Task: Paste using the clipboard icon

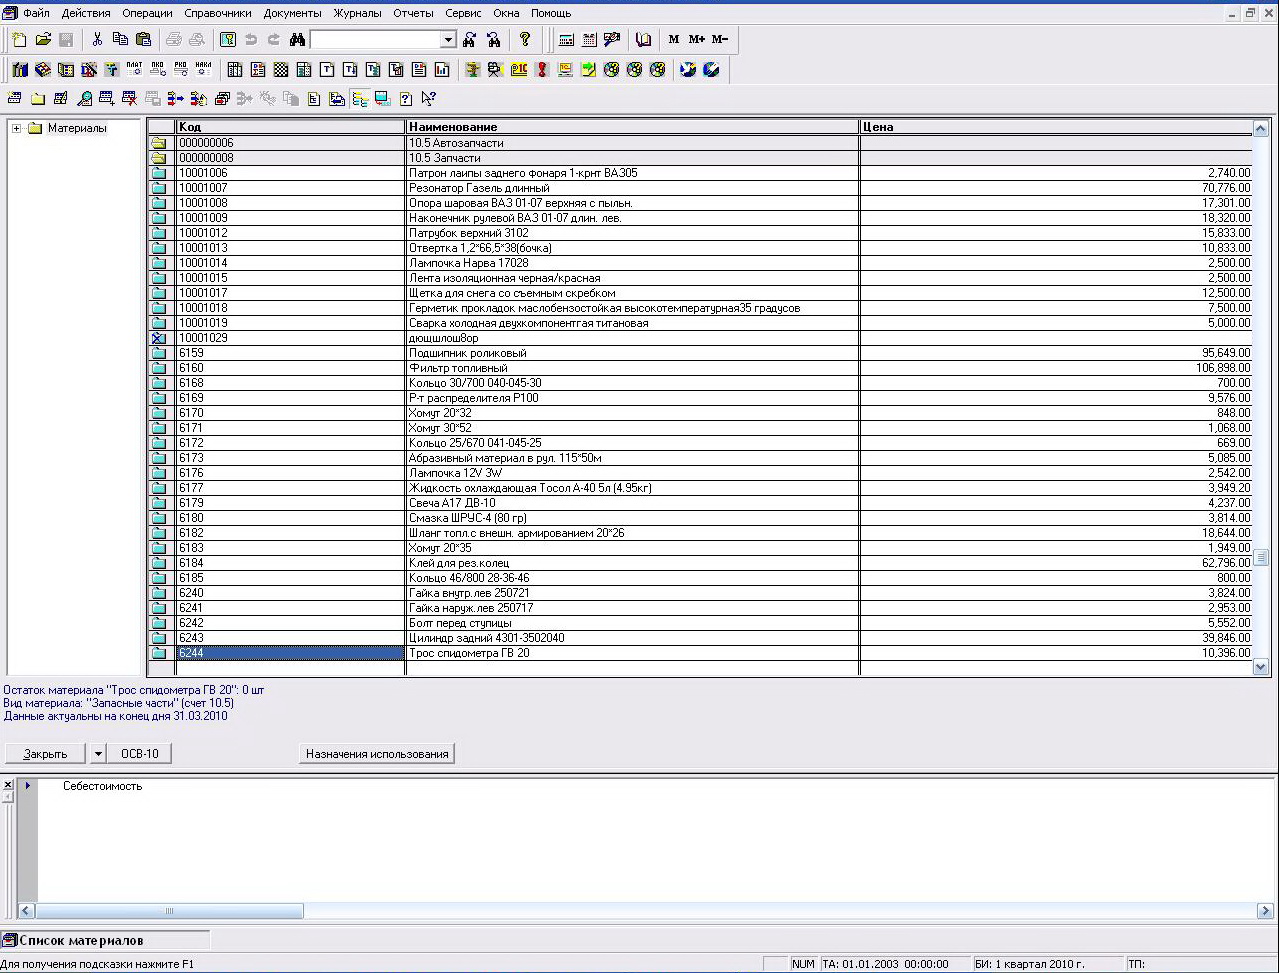Action: (143, 40)
